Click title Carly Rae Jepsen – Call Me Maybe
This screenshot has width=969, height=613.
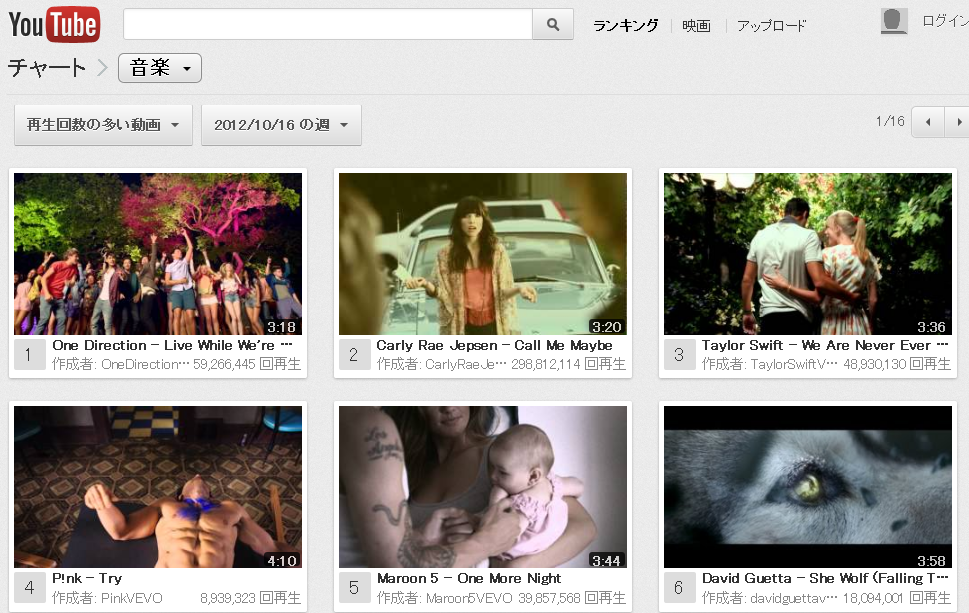tap(494, 345)
